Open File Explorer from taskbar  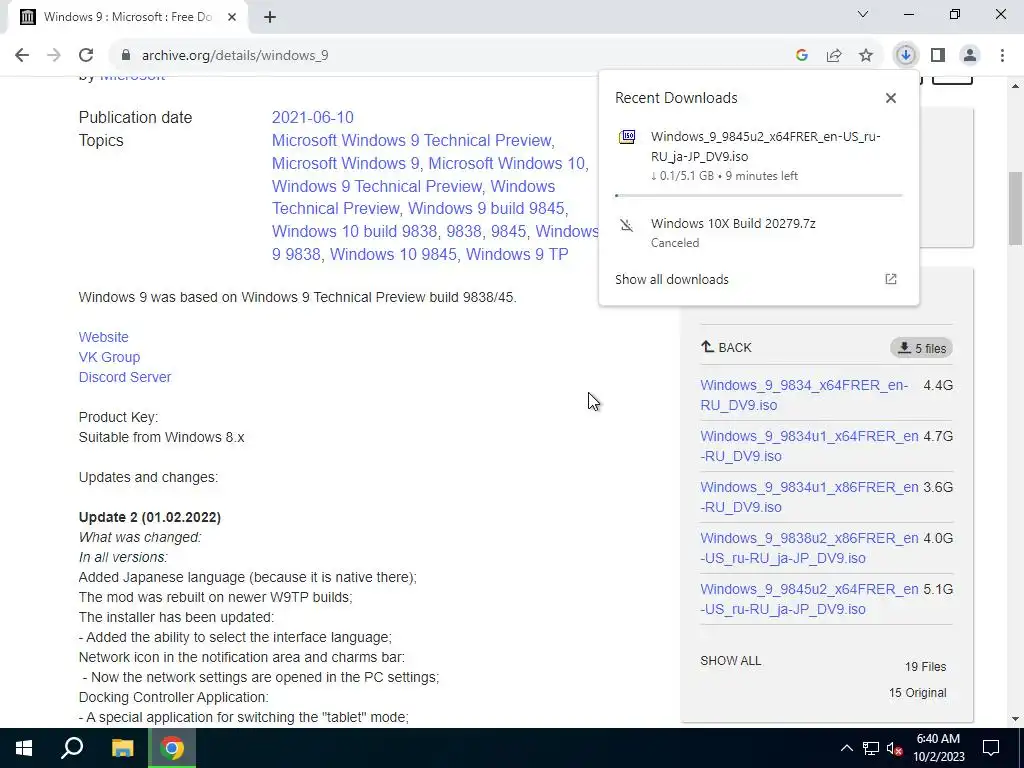point(122,748)
